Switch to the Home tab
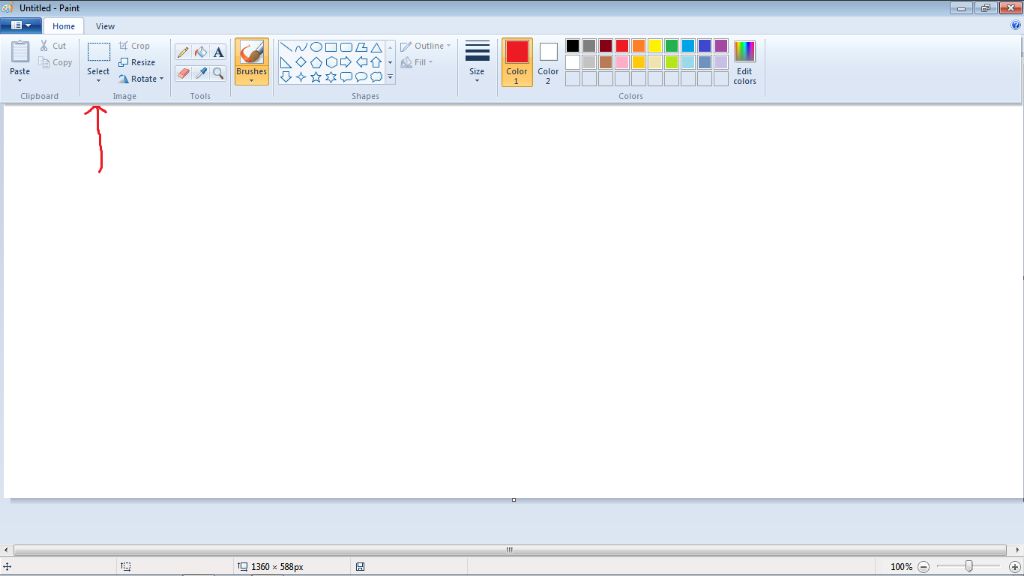 click(x=63, y=26)
